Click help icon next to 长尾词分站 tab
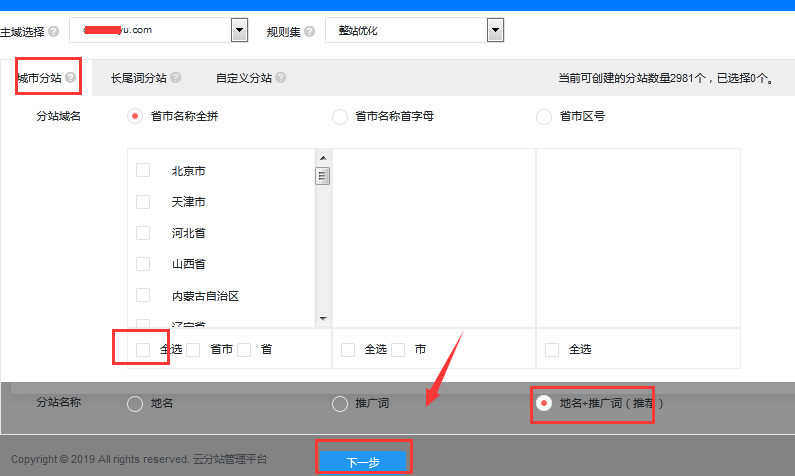 (176, 77)
